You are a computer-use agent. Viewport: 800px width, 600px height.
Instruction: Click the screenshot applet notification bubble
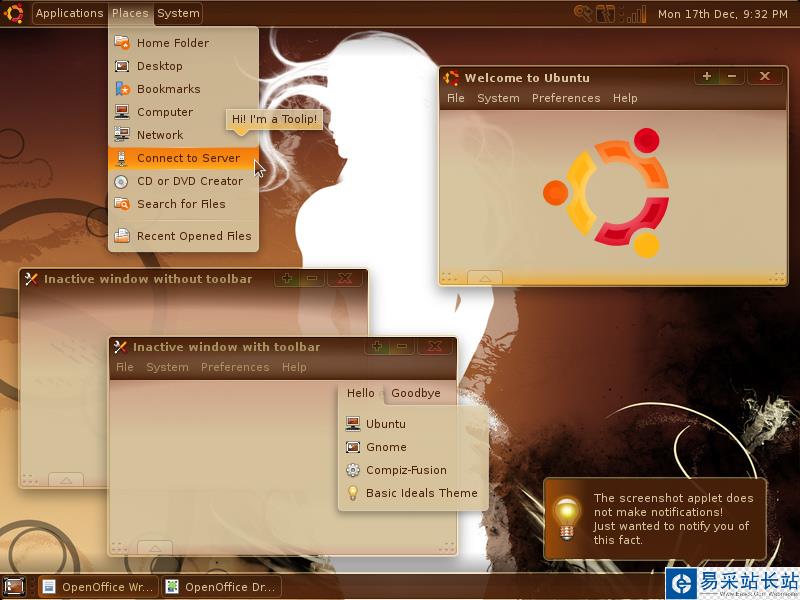pos(655,518)
